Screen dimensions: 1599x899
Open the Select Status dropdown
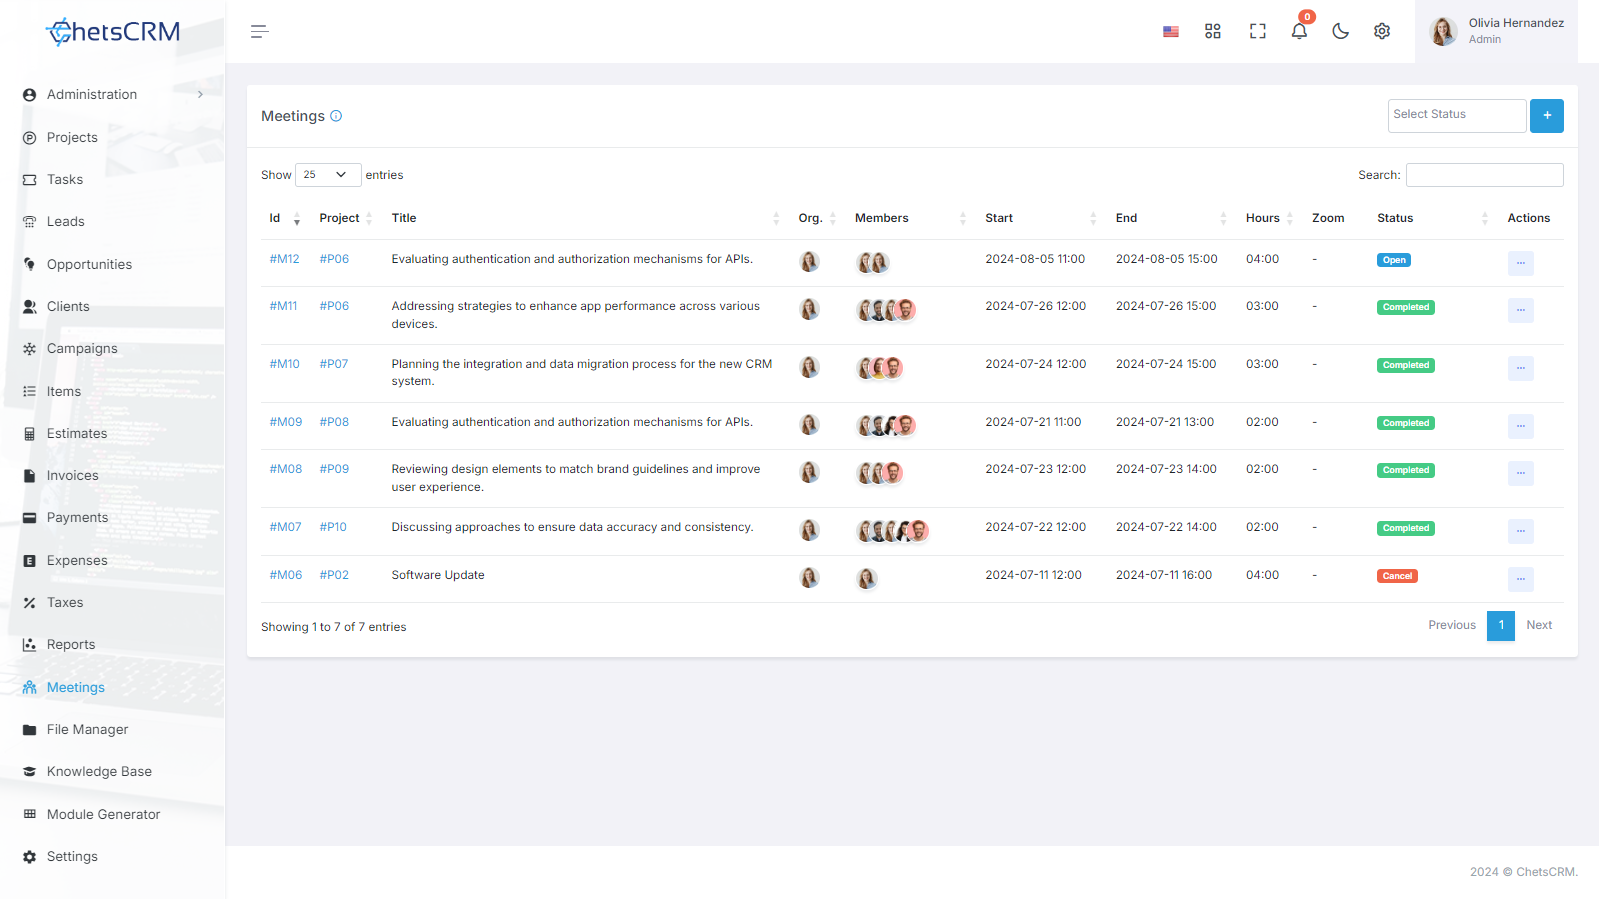click(x=1457, y=116)
